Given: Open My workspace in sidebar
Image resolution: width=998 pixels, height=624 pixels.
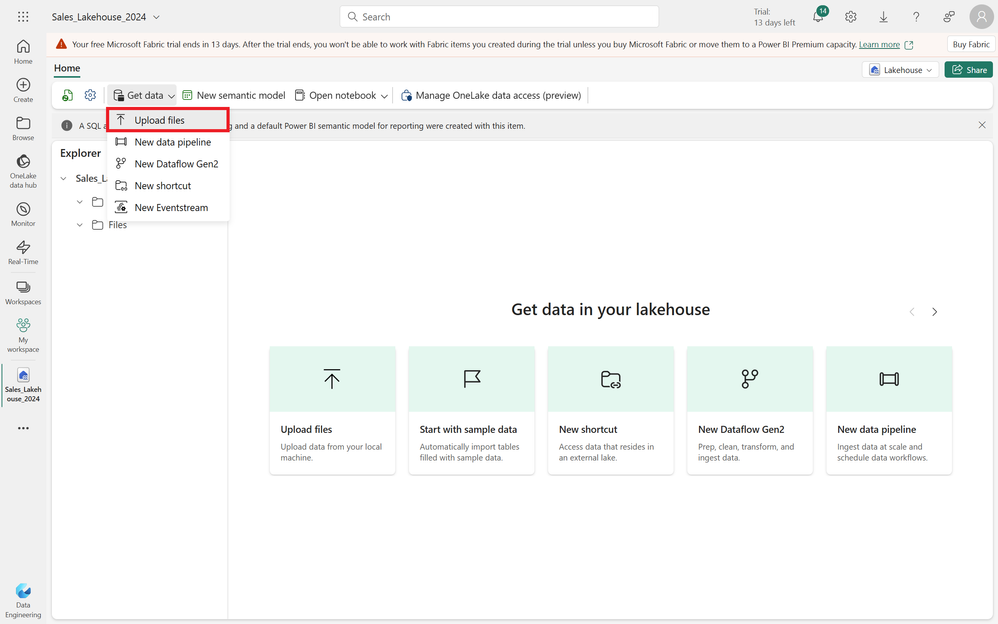Looking at the screenshot, I should pyautogui.click(x=23, y=335).
